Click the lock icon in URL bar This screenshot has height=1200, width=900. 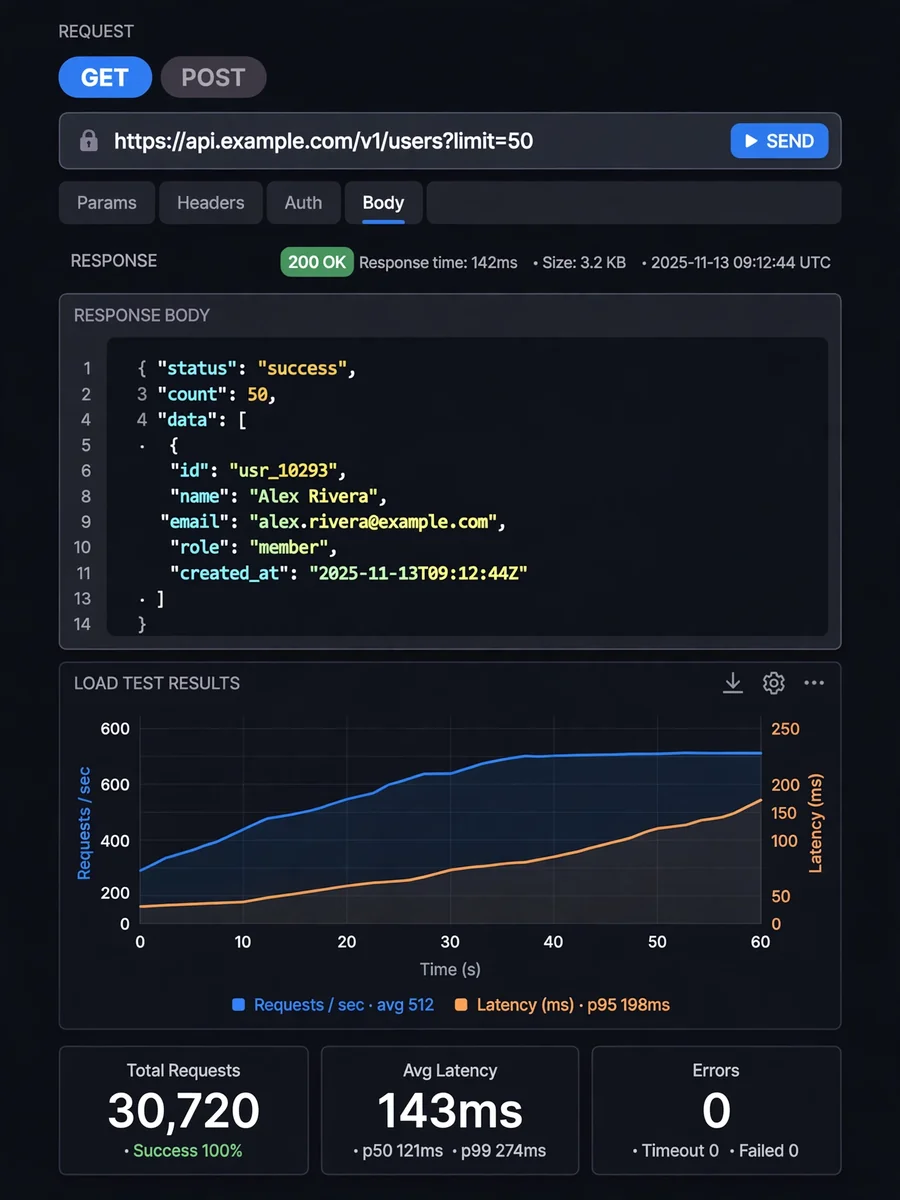click(89, 141)
